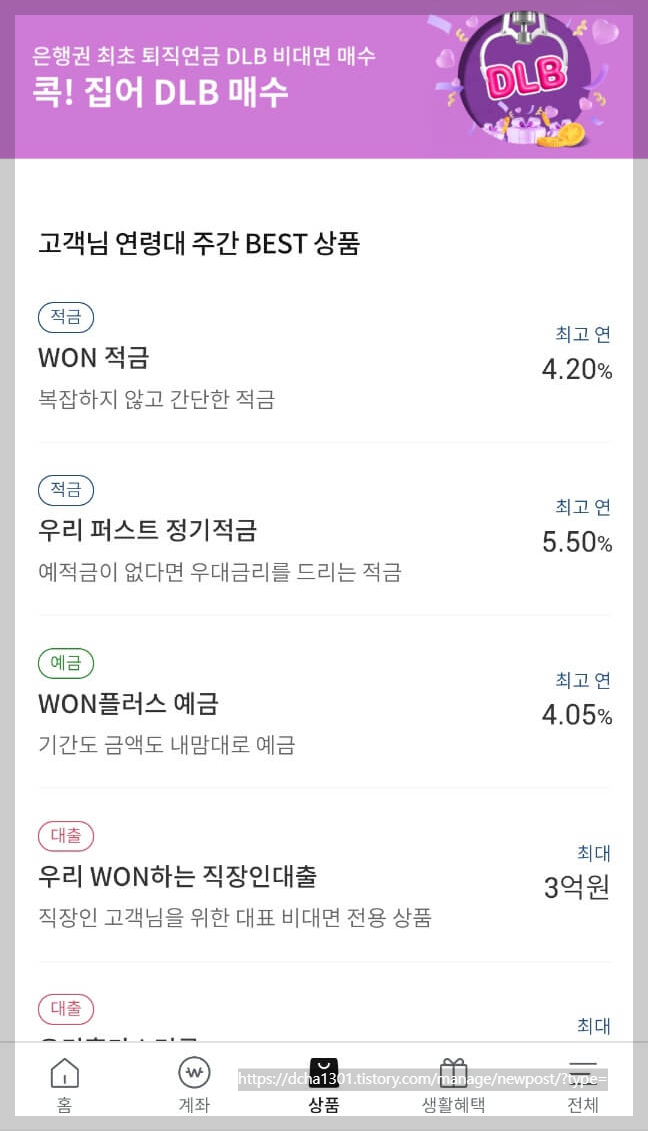Tap the 대출 badge on 직장인대출
The image size is (648, 1131).
pyautogui.click(x=65, y=836)
